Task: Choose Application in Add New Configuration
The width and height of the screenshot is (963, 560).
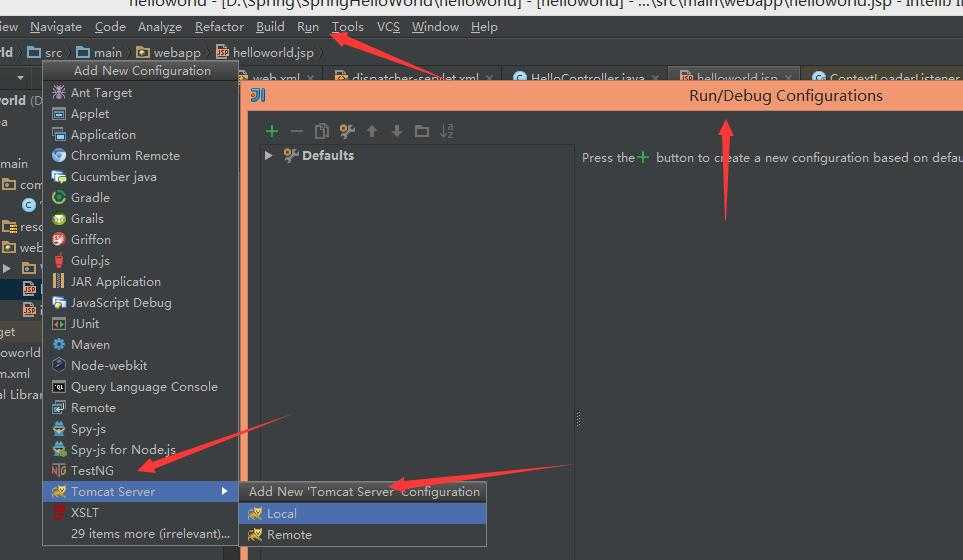Action: [141, 134]
